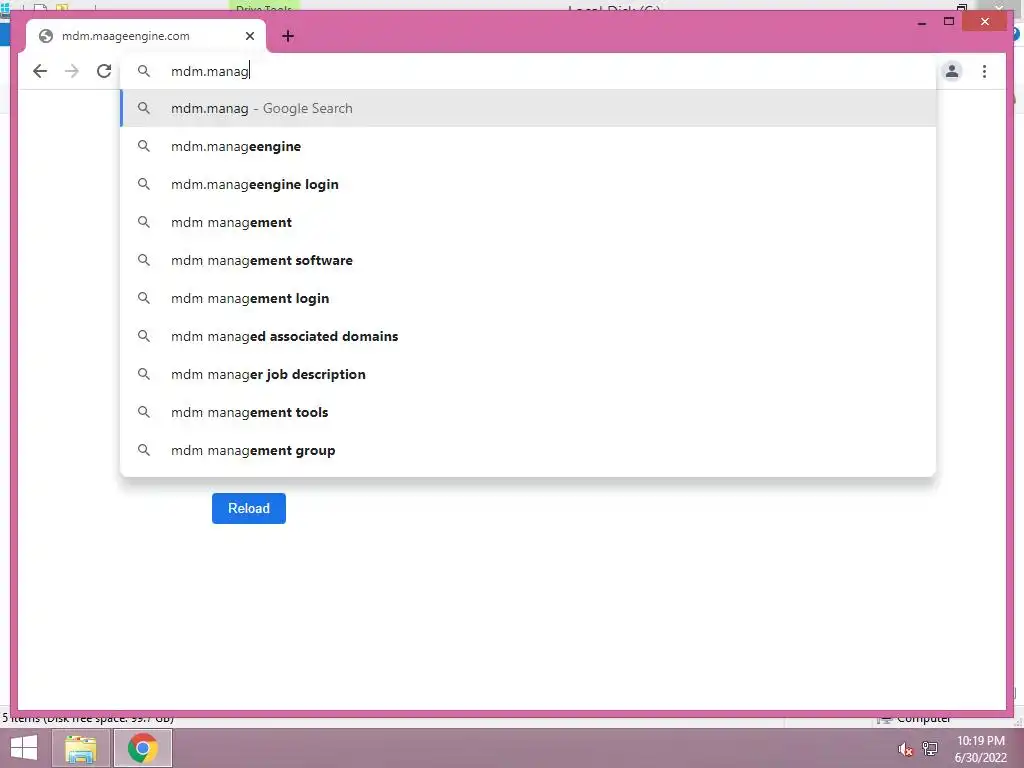
Task: Pick the 'mdm management group' suggestion
Action: [528, 450]
